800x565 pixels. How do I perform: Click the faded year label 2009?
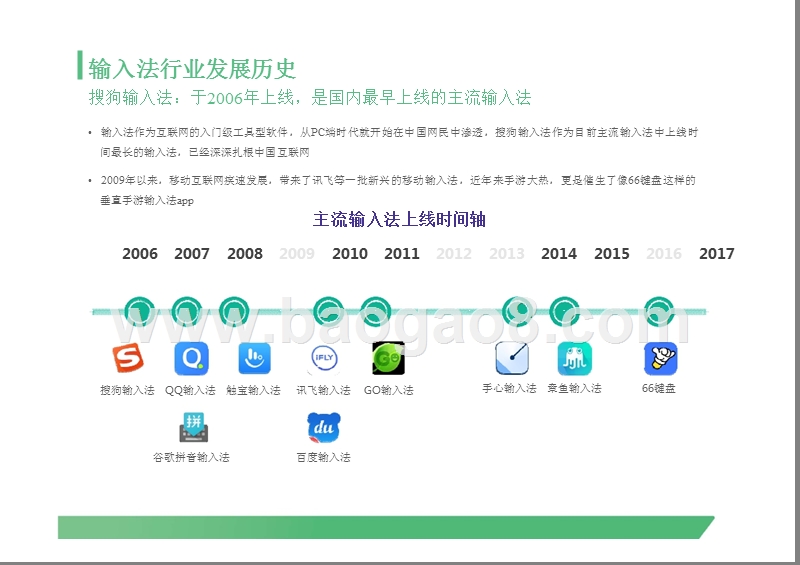coord(297,254)
